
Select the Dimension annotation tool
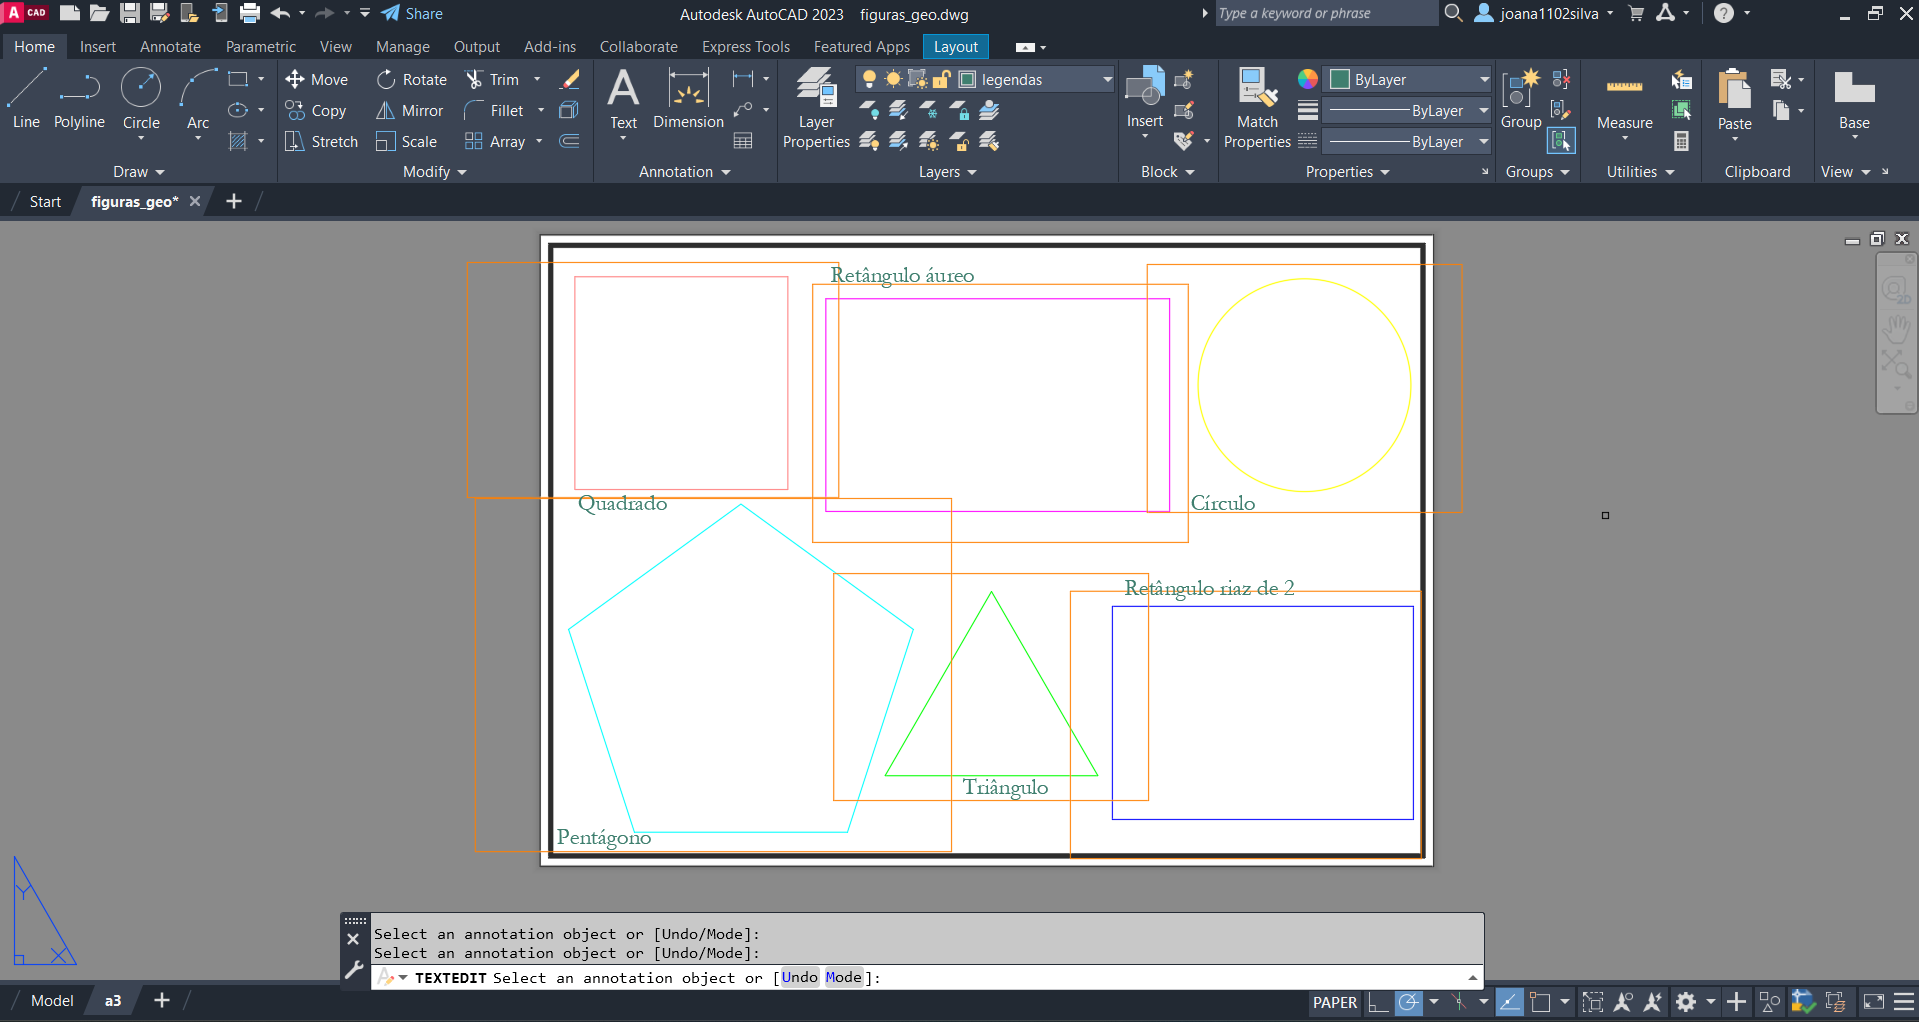(688, 100)
